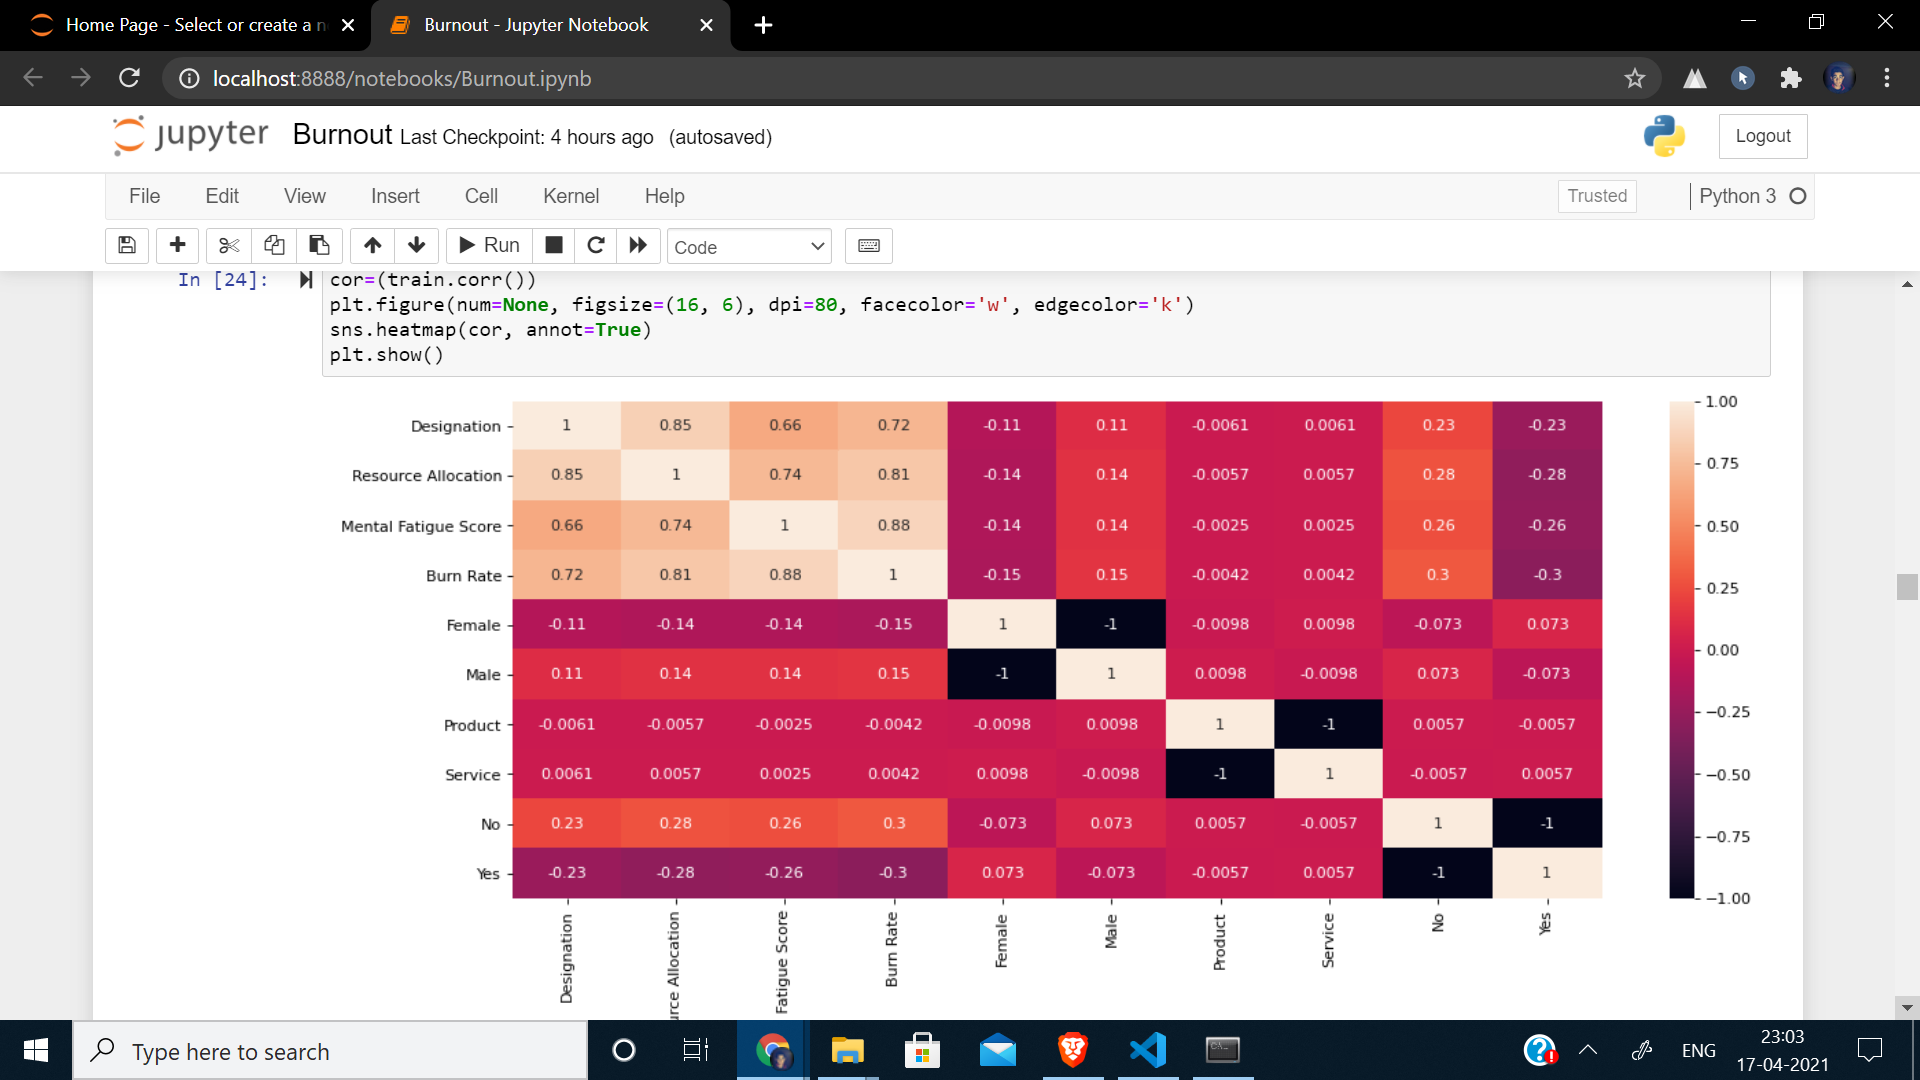Open the Code cell type dropdown
Viewport: 1920px width, 1080px height.
pos(749,247)
